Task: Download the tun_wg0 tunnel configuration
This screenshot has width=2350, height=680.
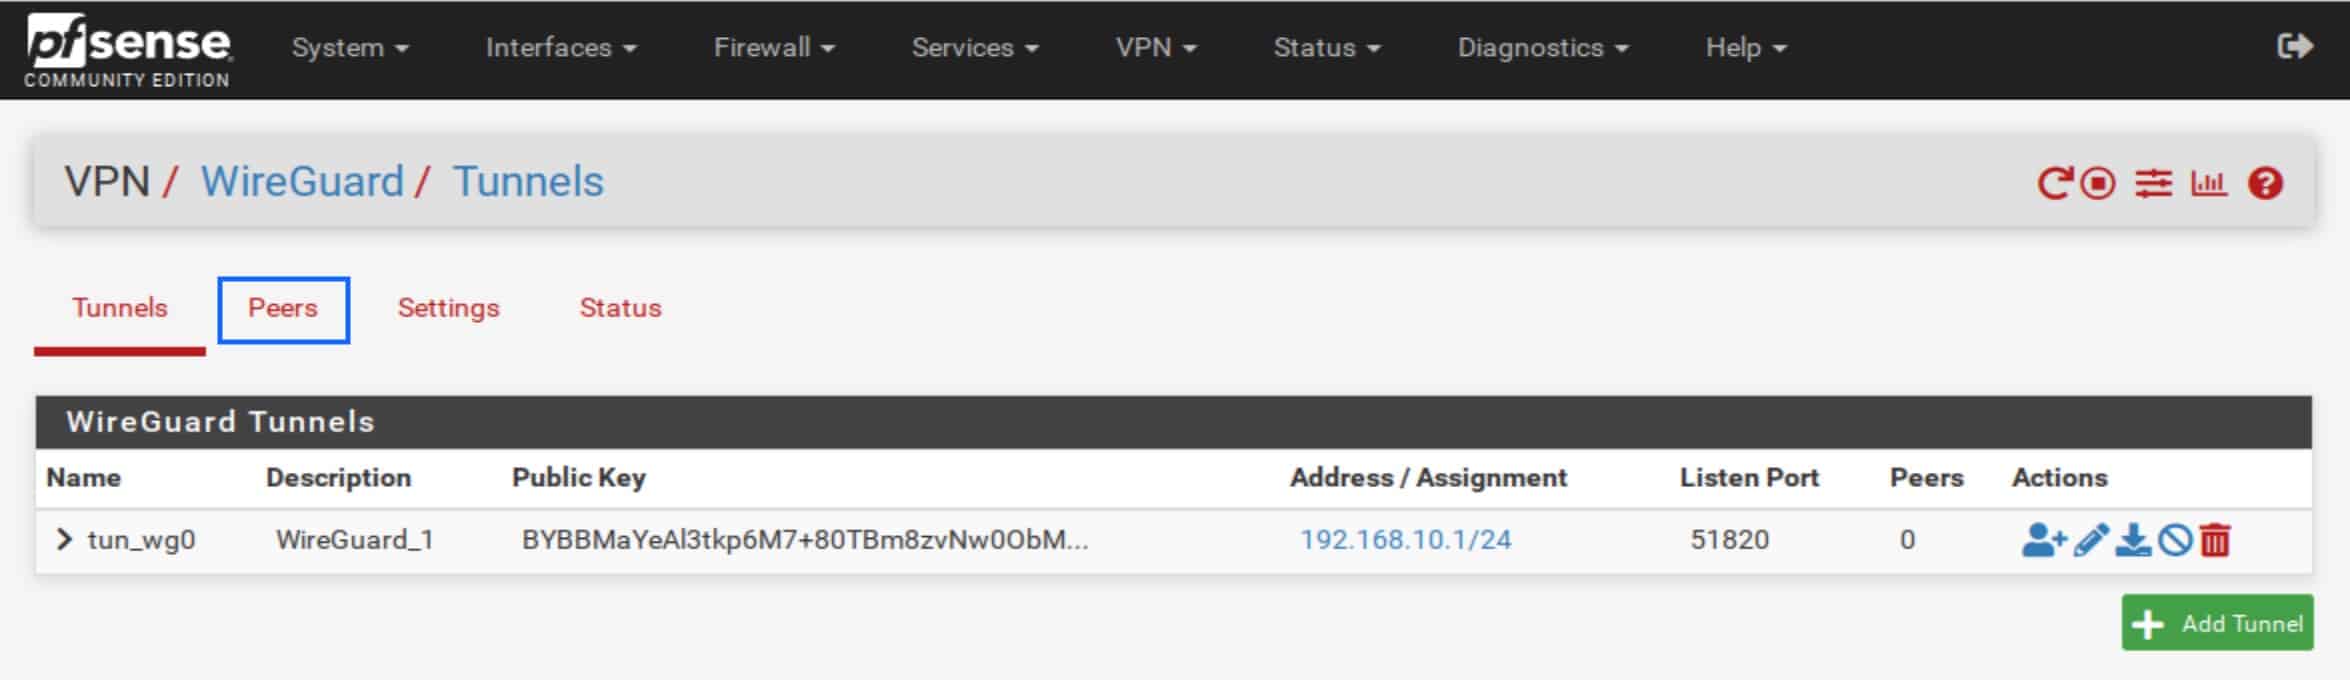Action: click(2133, 540)
